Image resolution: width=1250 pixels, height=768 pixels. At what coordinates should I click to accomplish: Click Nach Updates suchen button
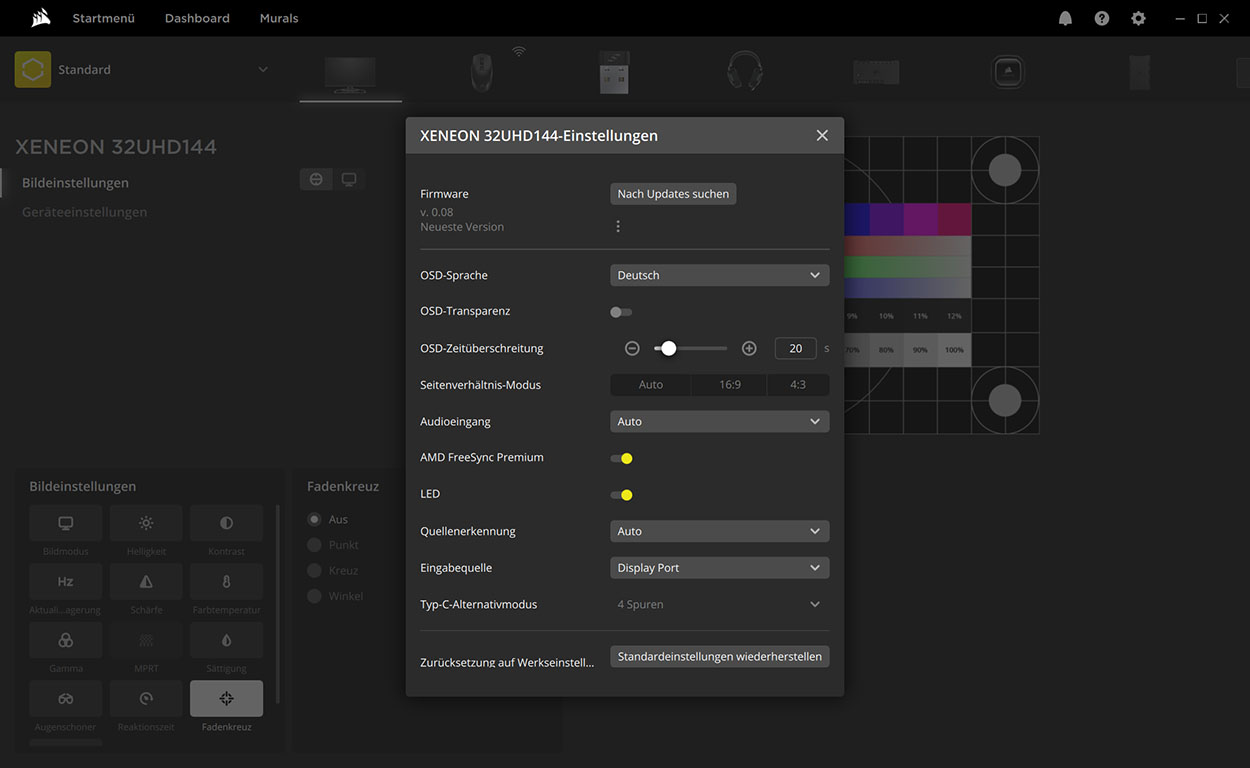673,194
